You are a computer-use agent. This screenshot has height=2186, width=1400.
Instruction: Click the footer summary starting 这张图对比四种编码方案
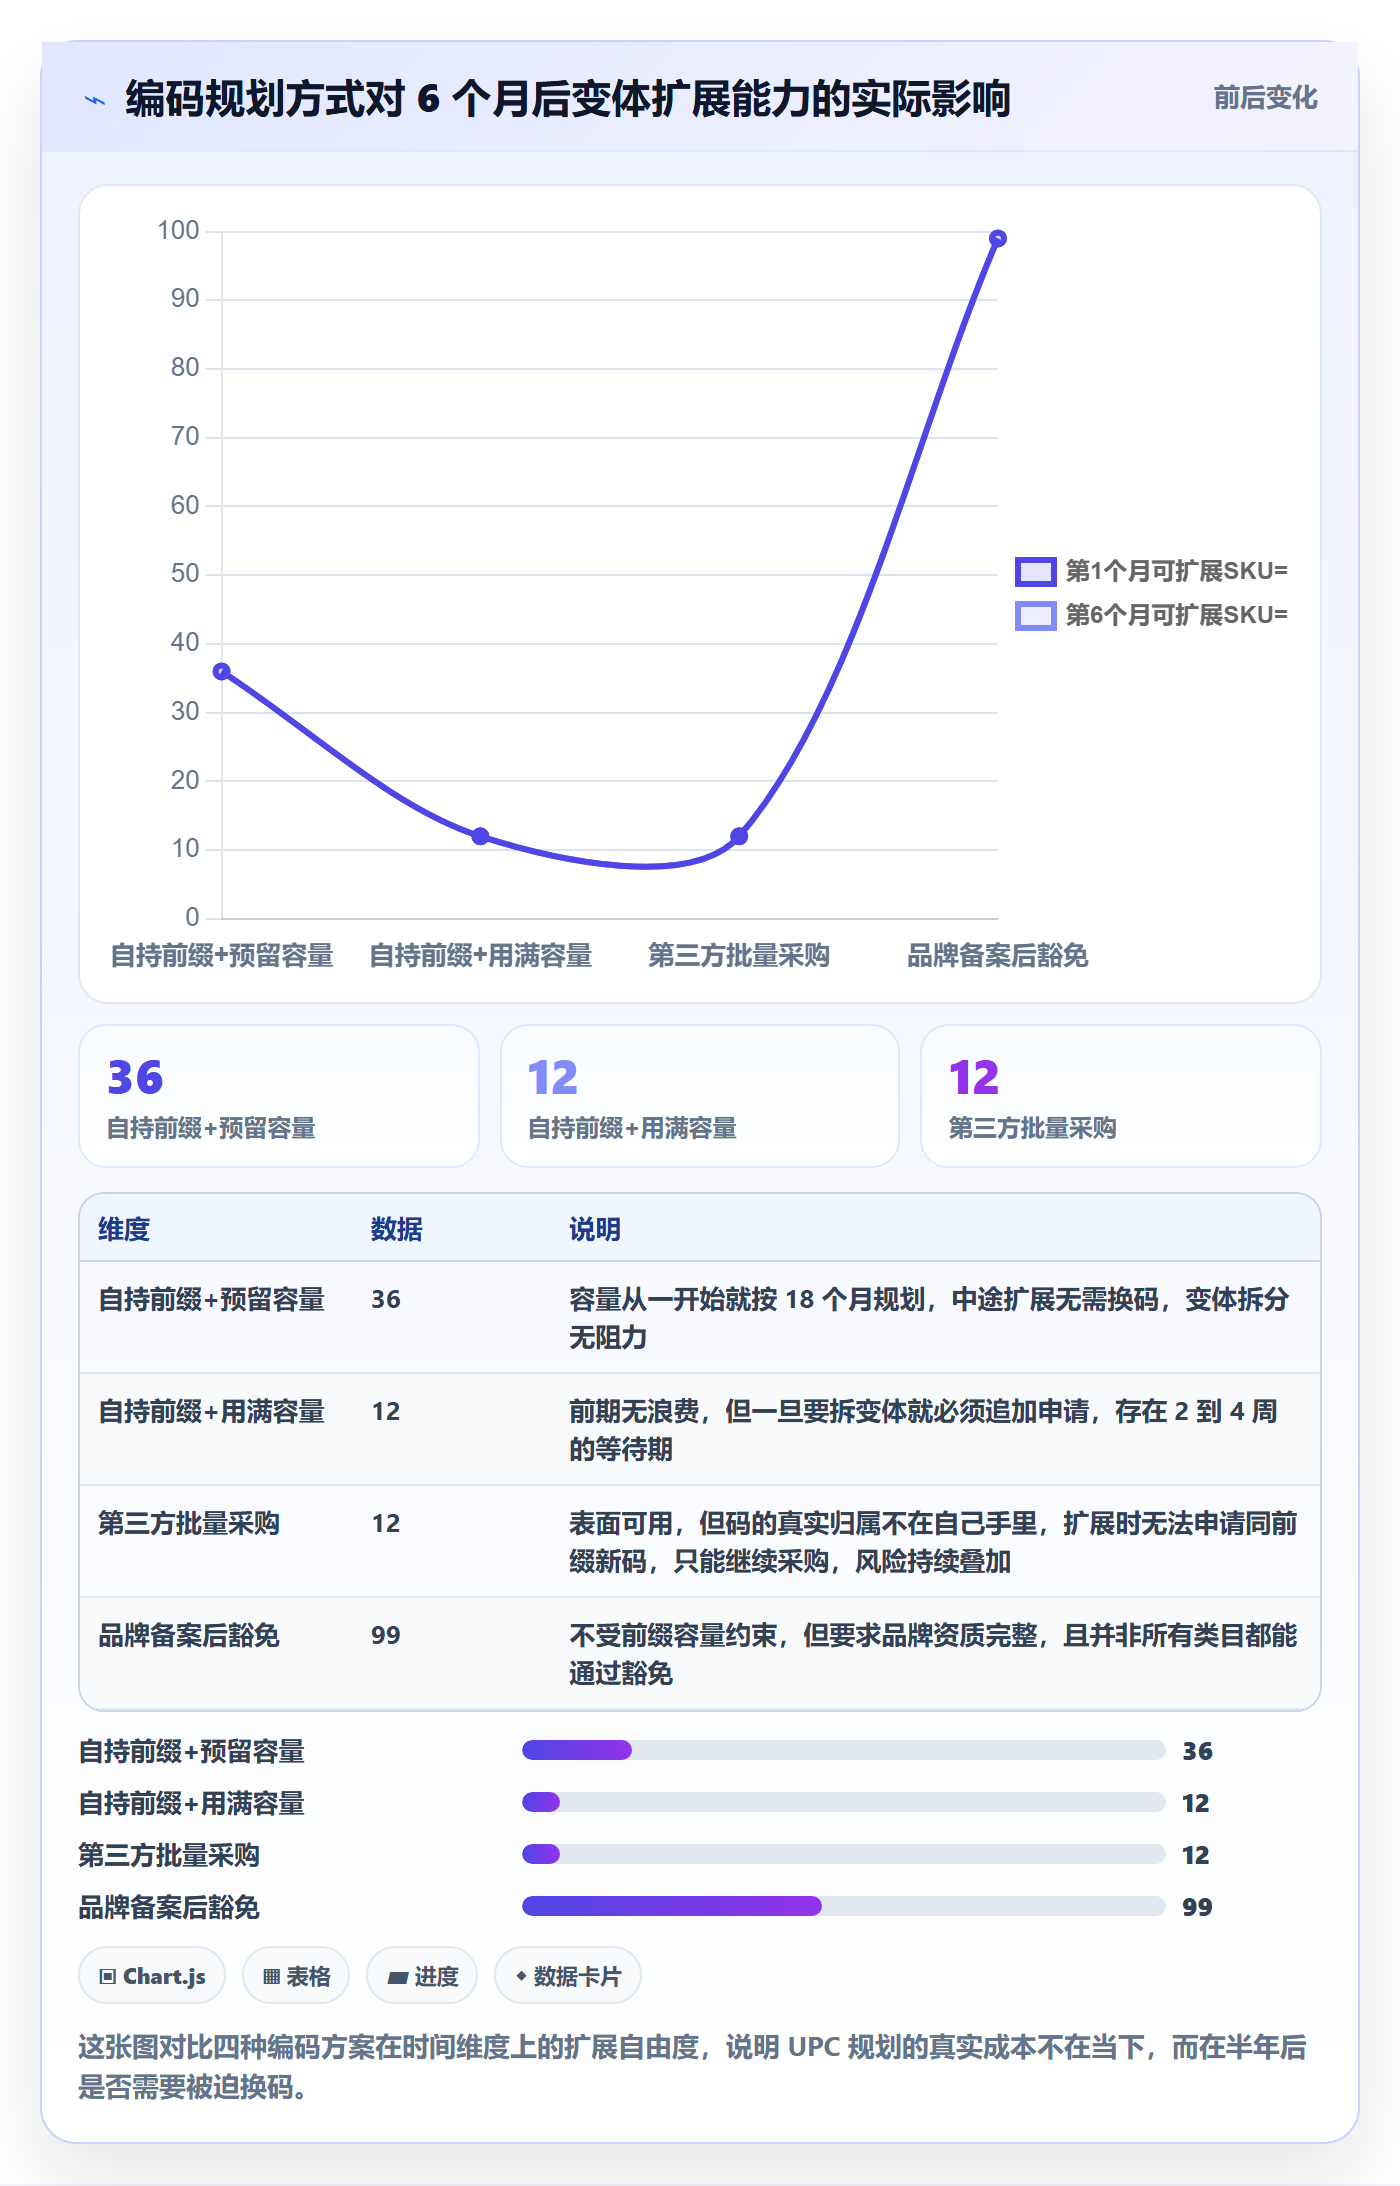(x=692, y=2067)
